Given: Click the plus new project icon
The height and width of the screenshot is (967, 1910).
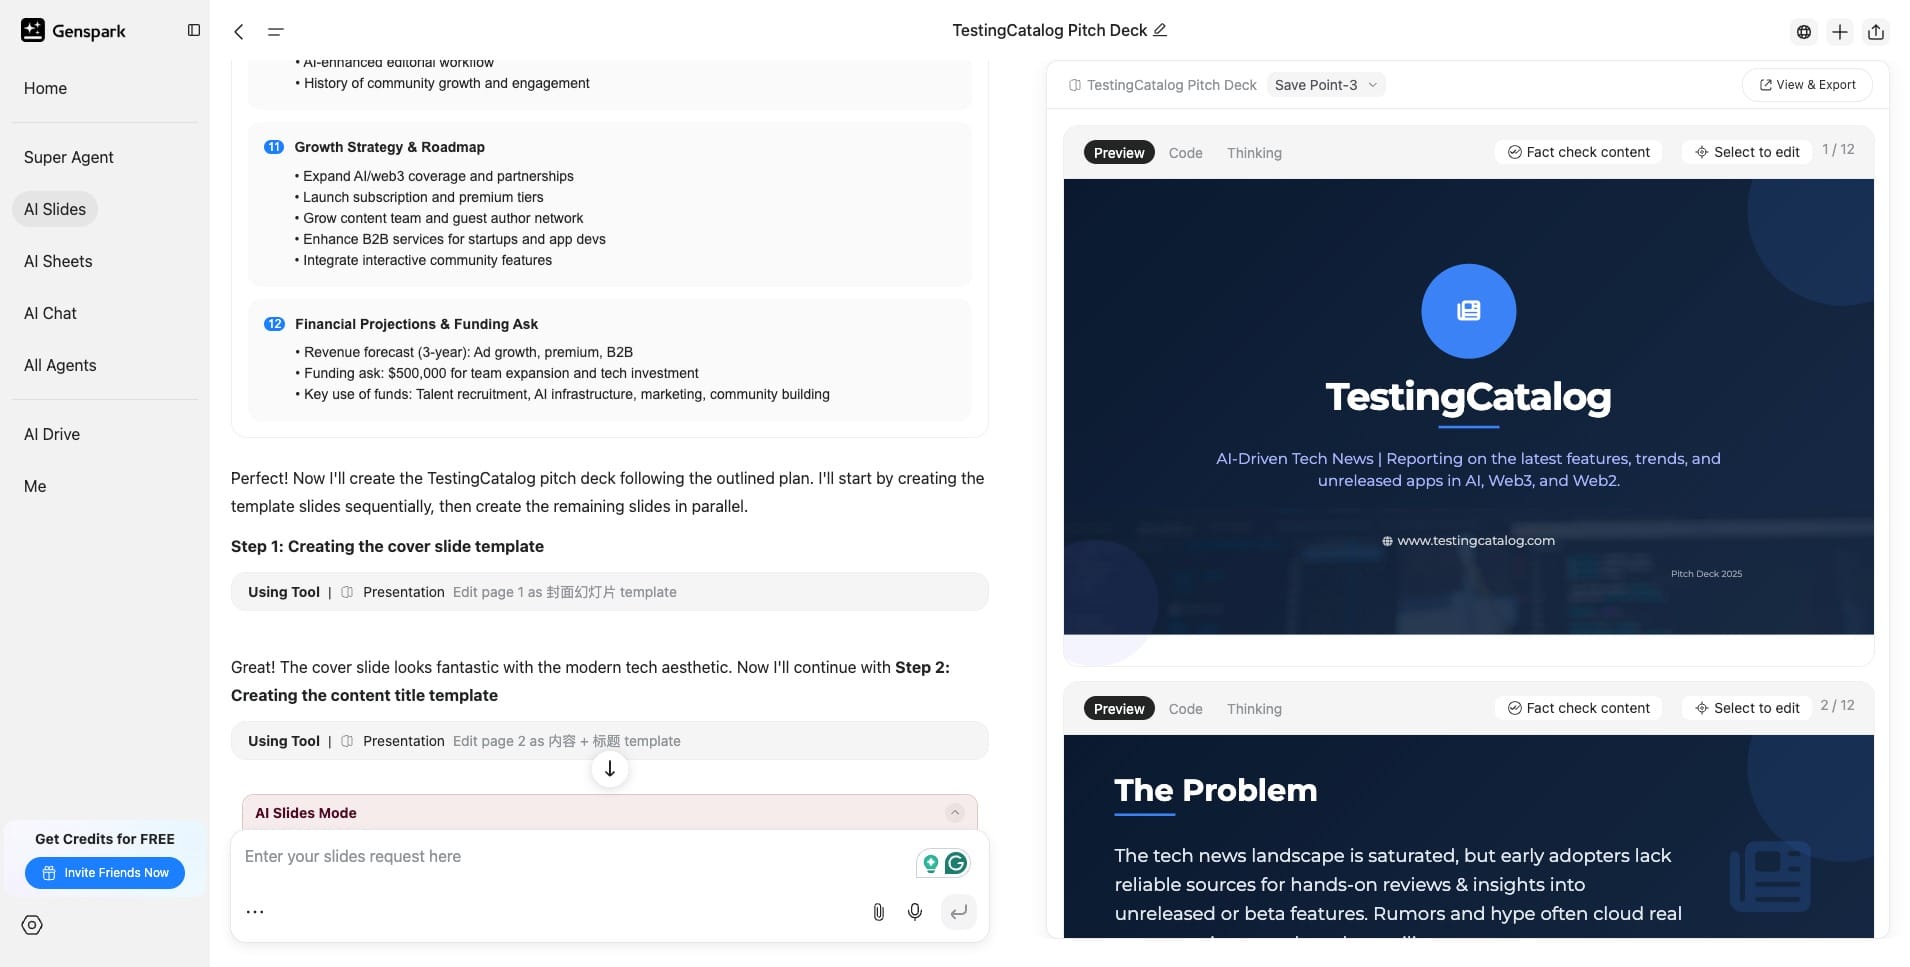Looking at the screenshot, I should point(1840,32).
